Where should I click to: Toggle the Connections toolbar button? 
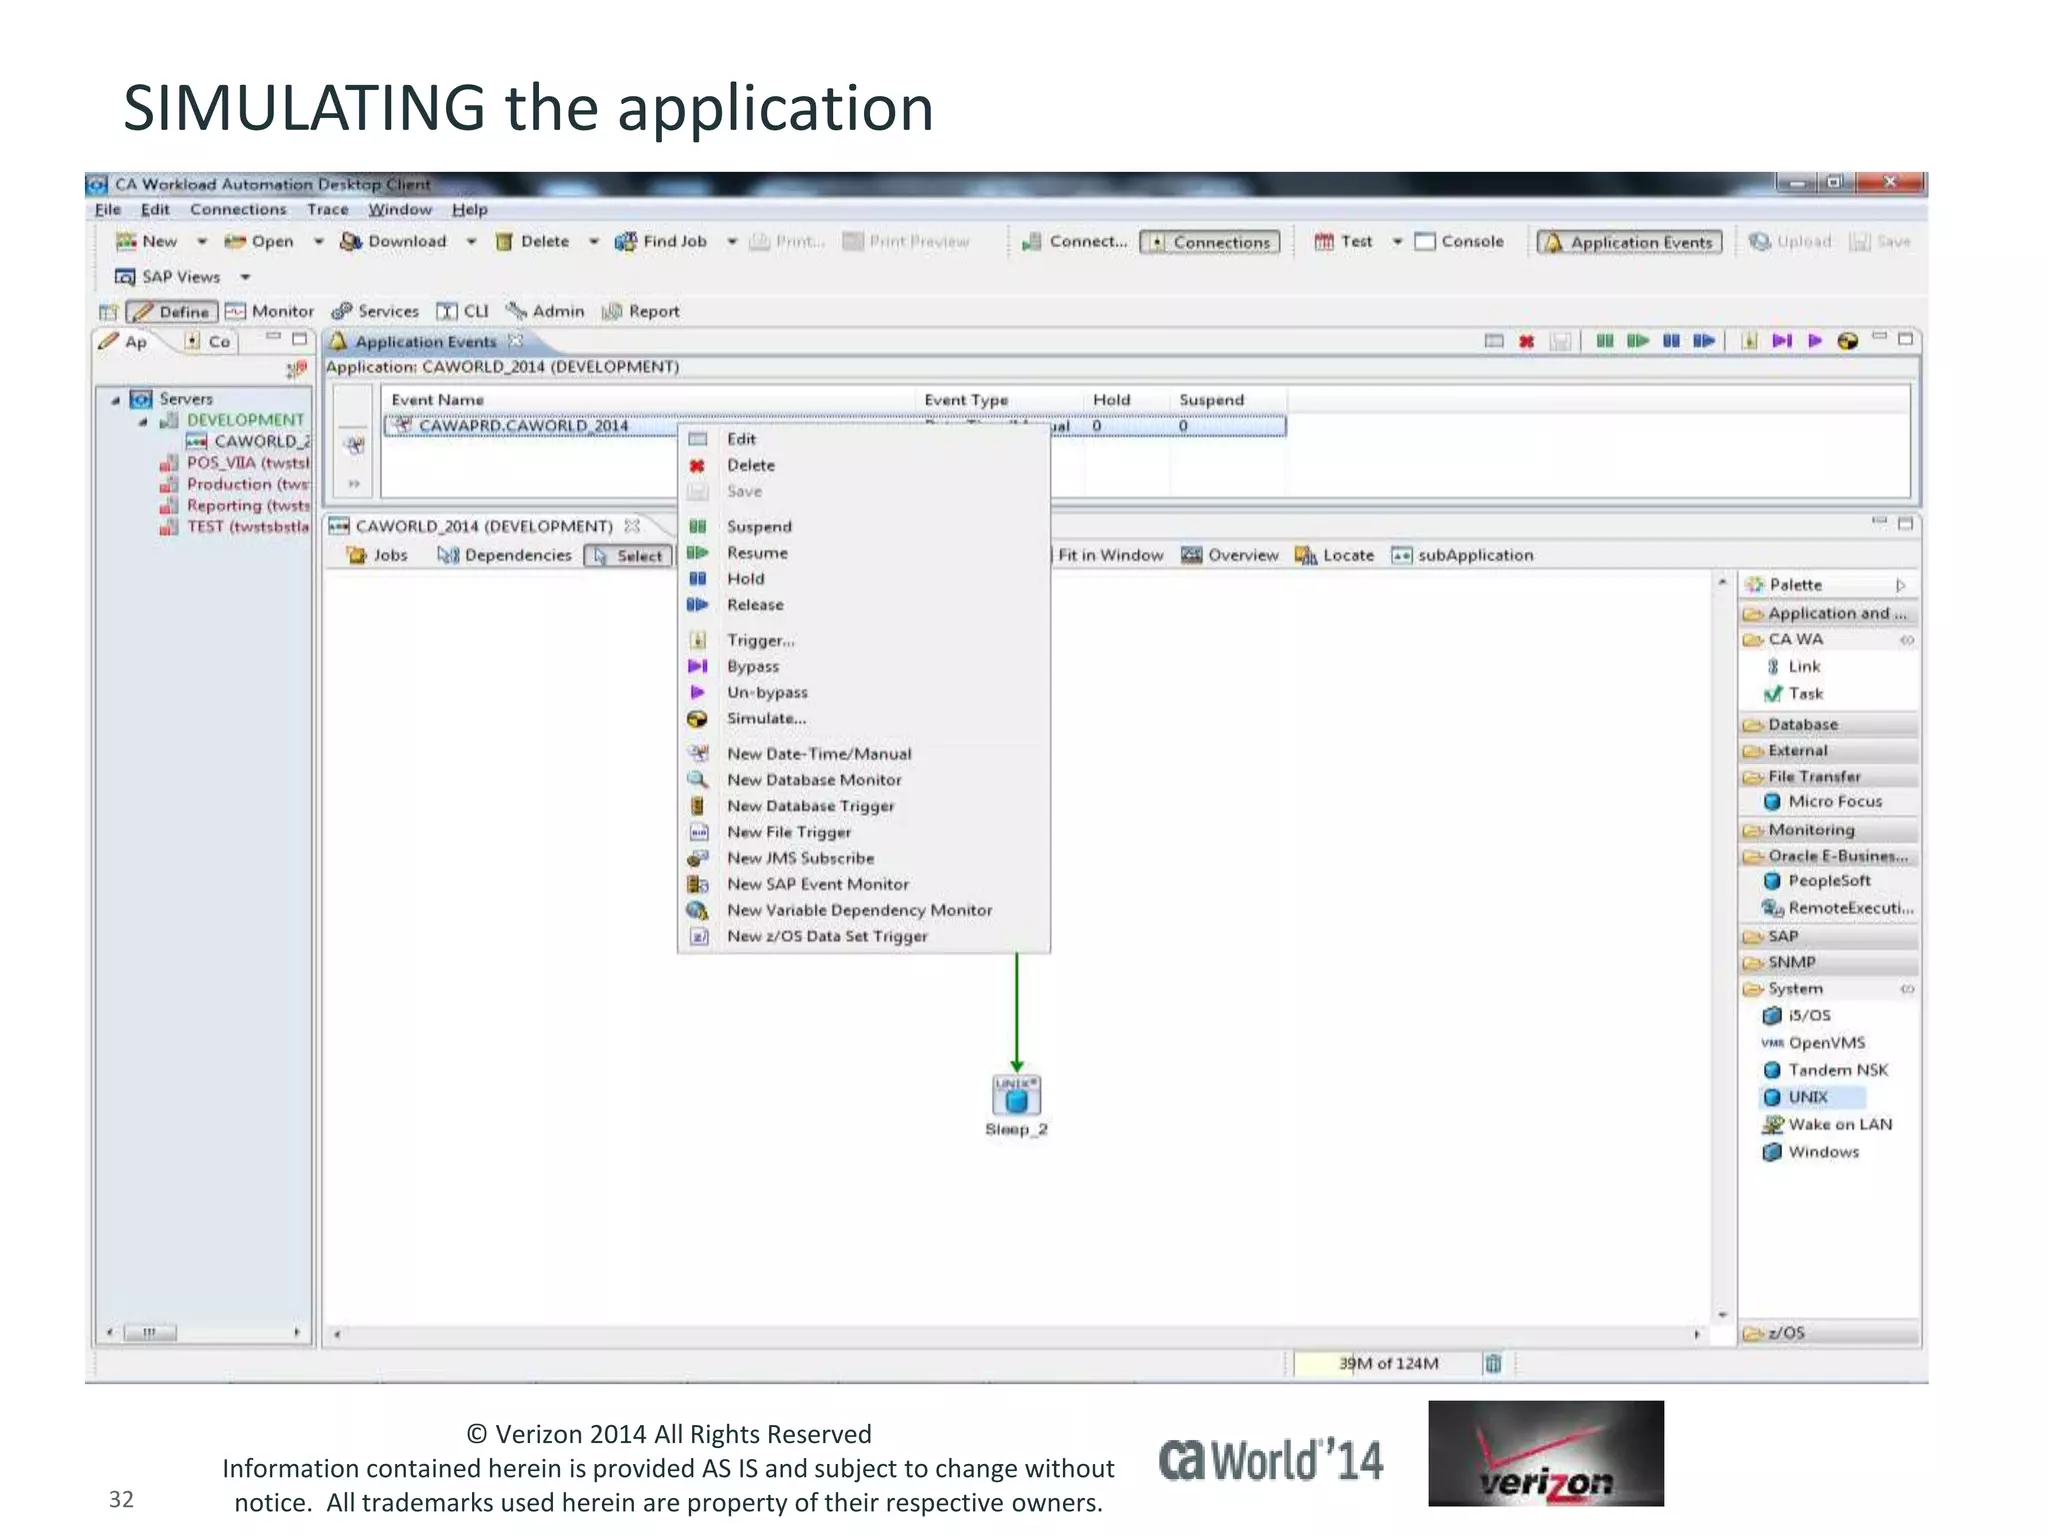(1210, 242)
